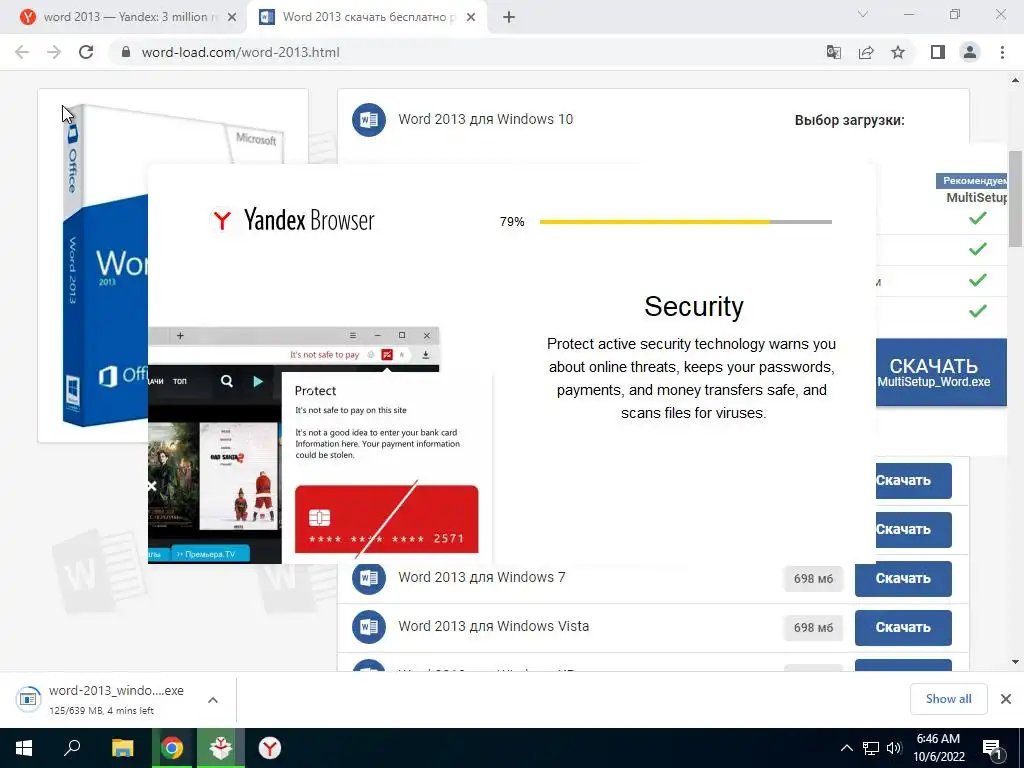Translate this page via the translate icon

pos(834,52)
